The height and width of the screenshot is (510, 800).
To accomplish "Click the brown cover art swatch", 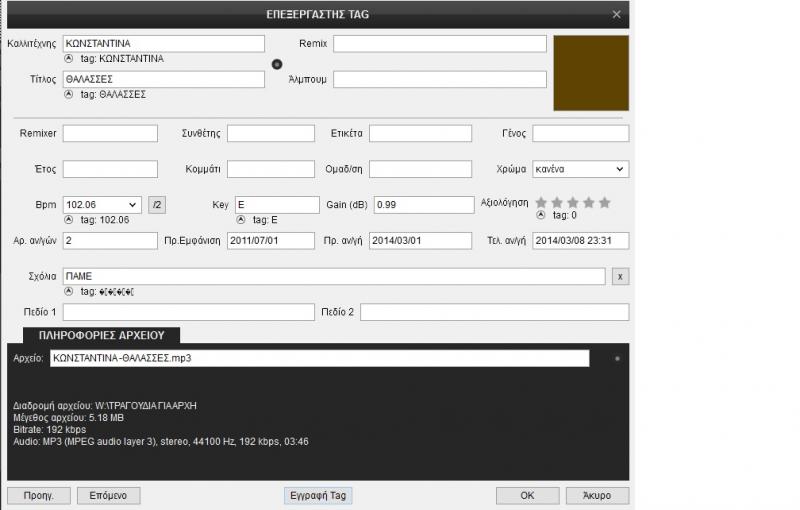I will (591, 73).
